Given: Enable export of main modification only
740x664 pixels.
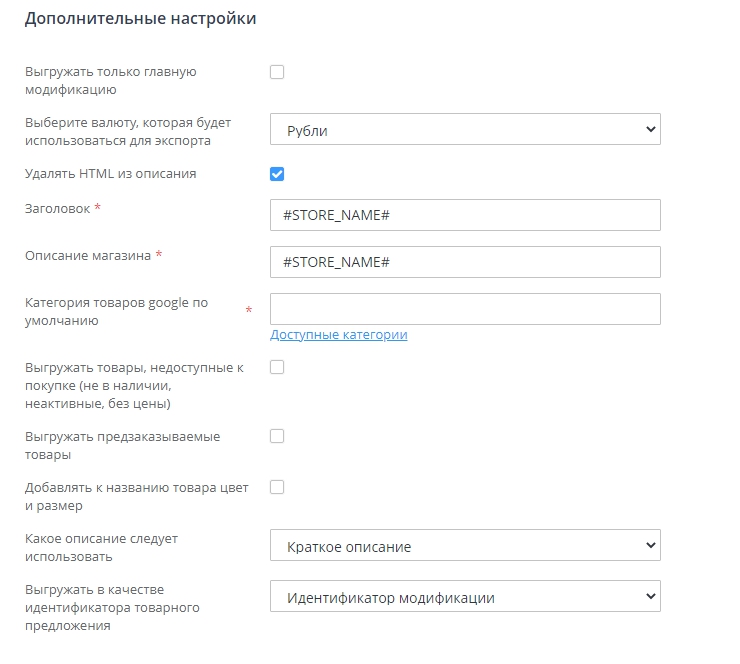Looking at the screenshot, I should pos(277,72).
